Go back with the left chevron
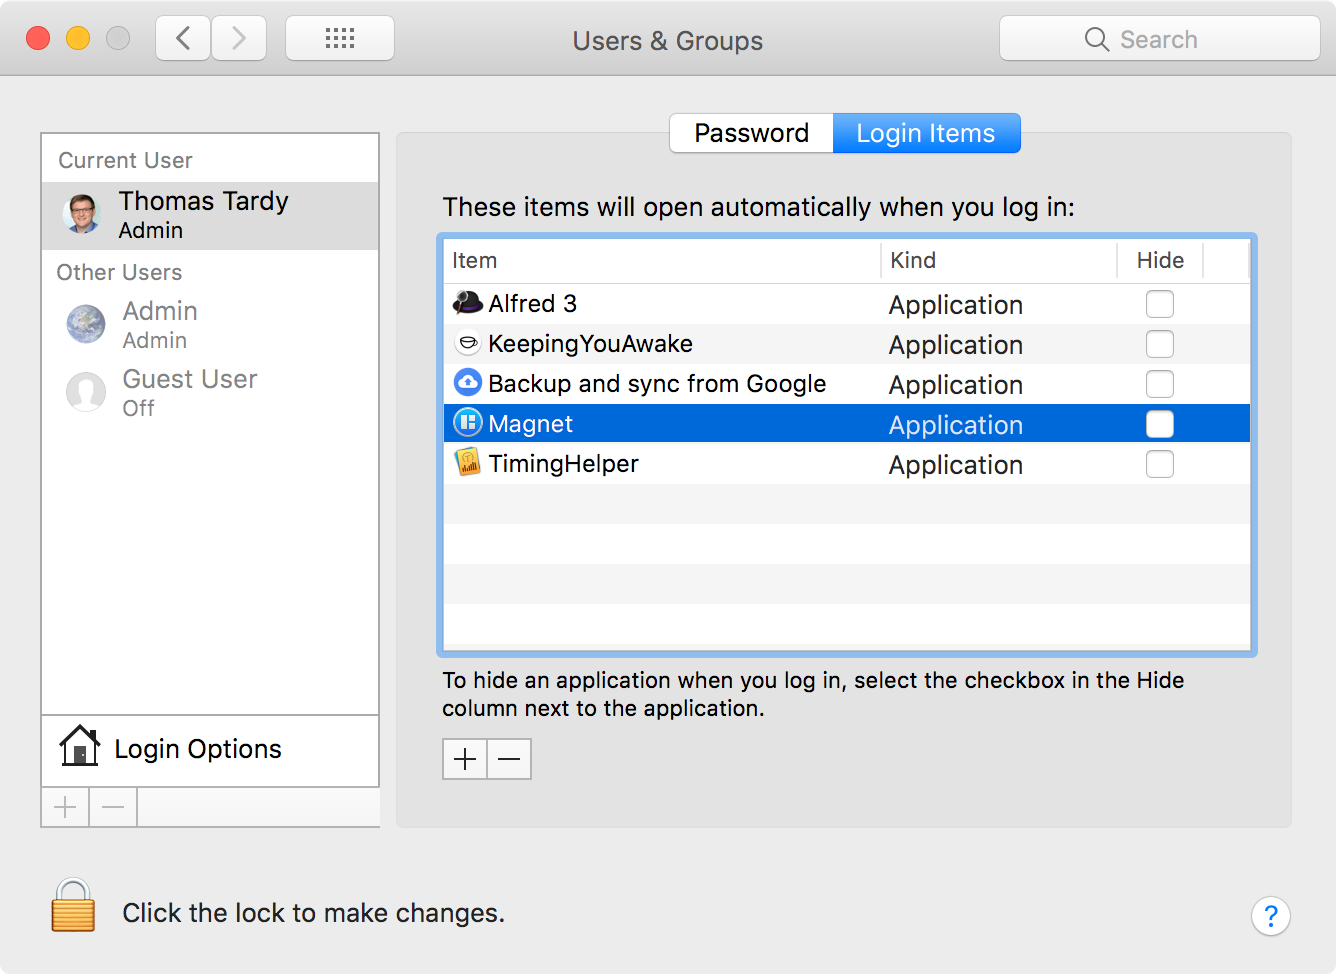 [183, 39]
